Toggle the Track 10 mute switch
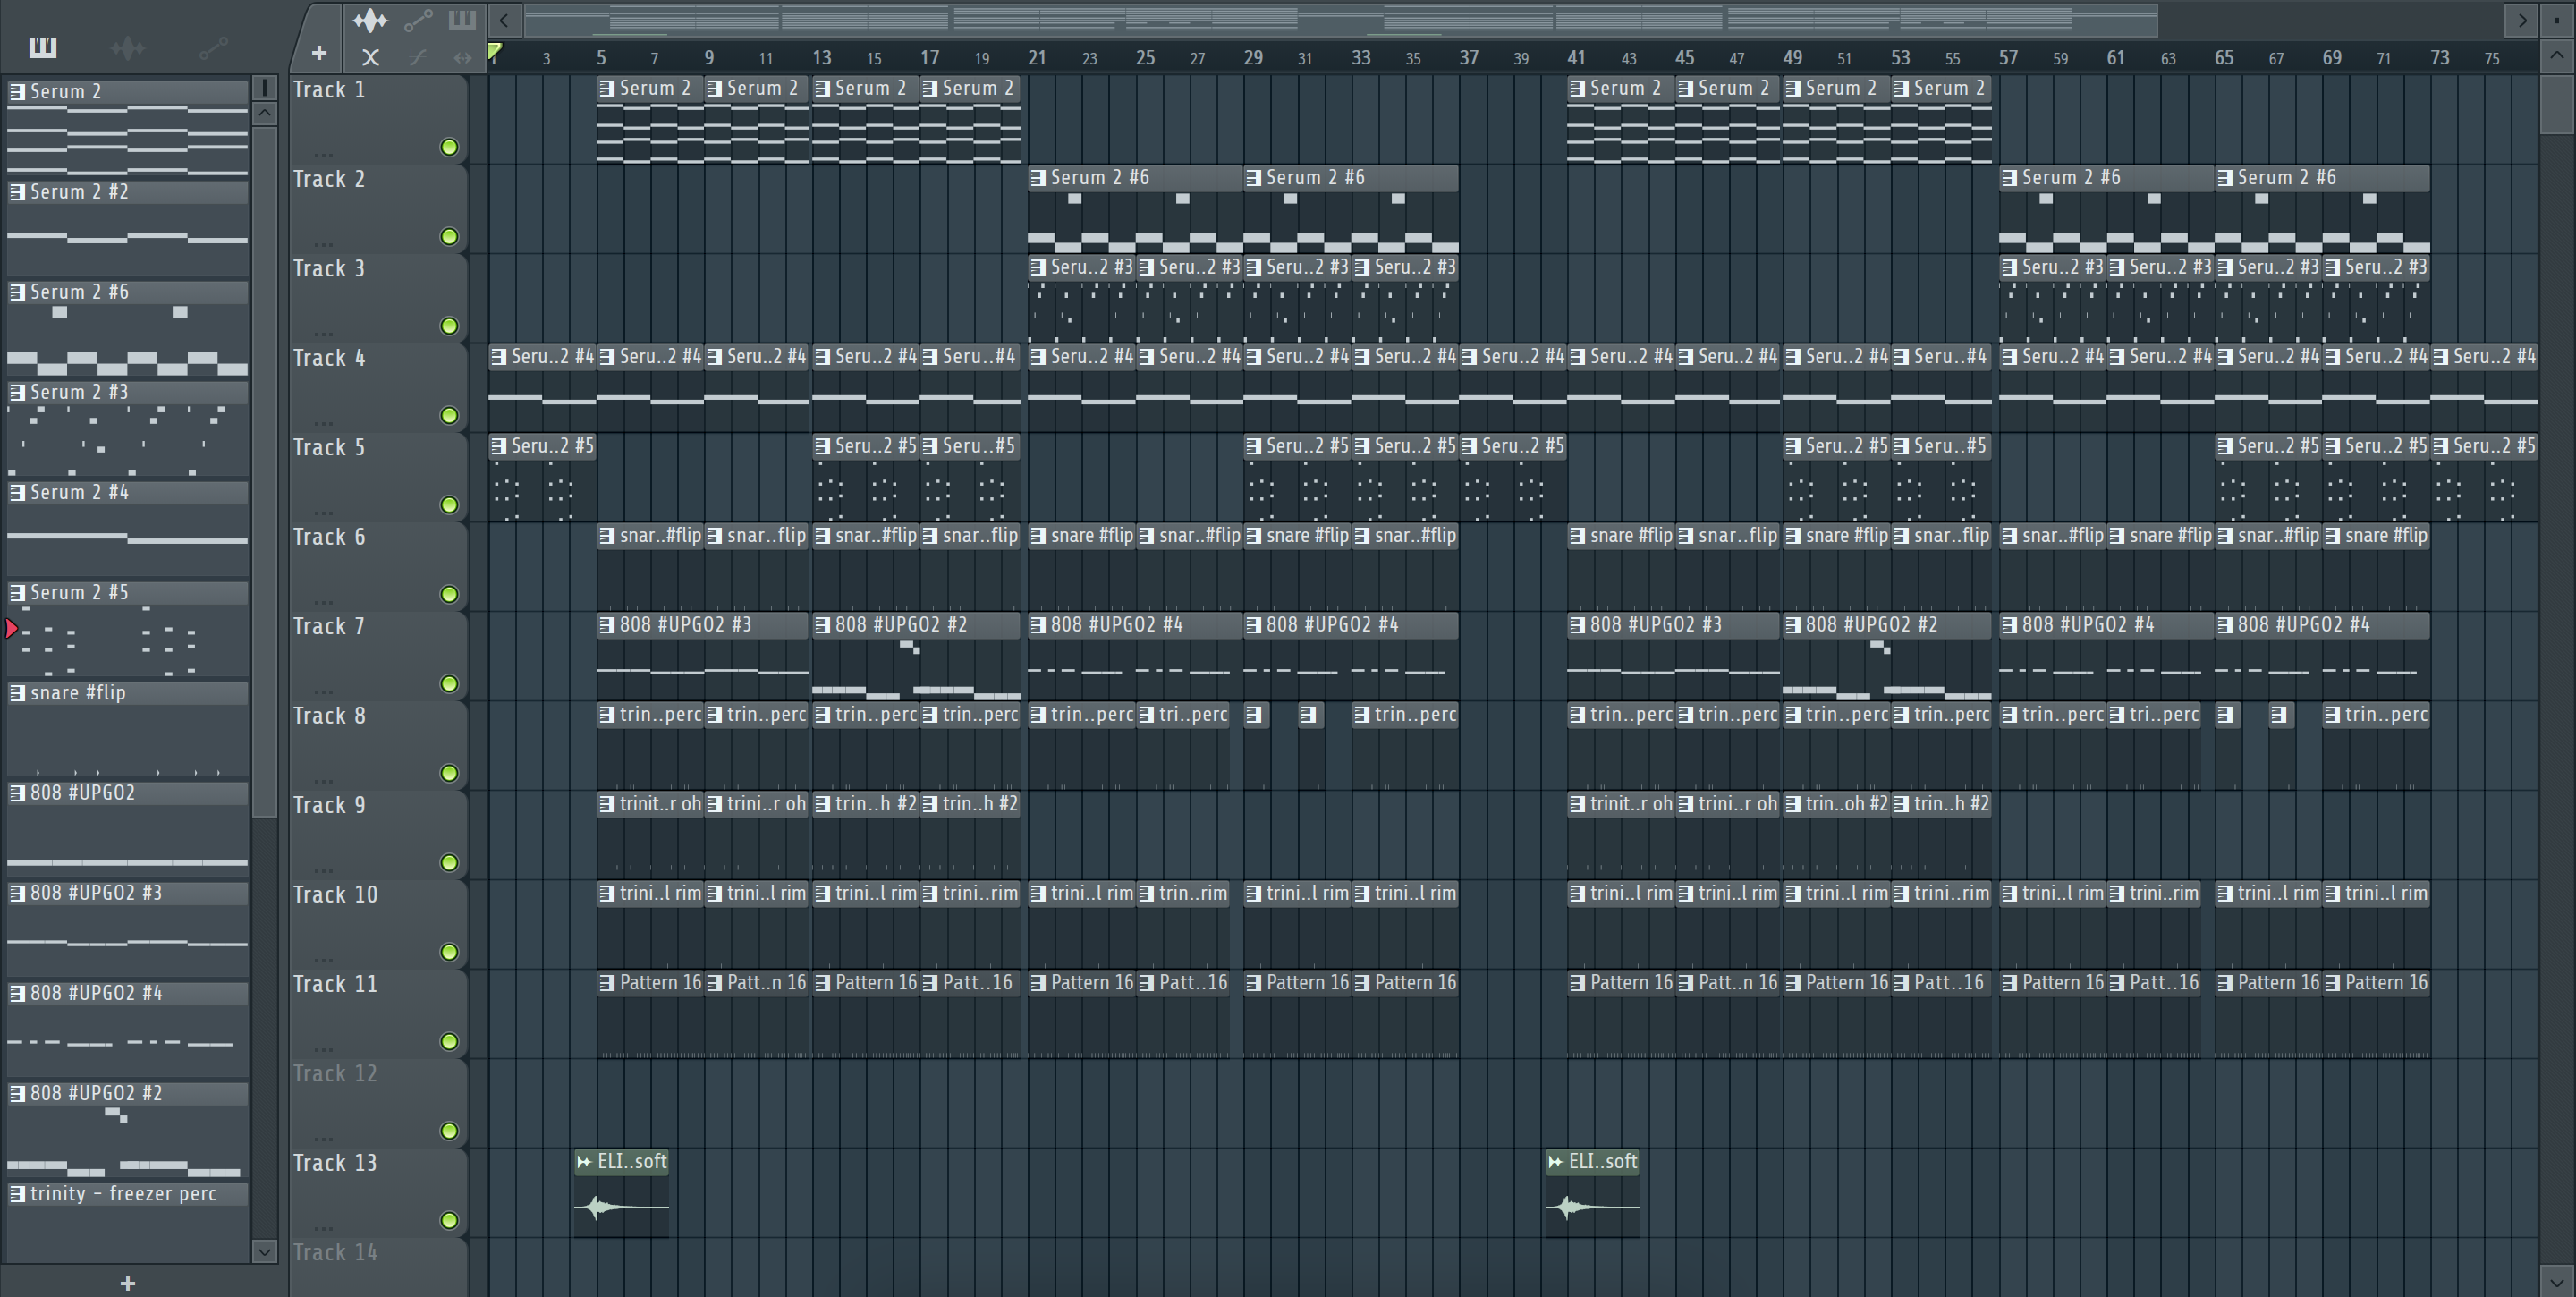Screen dimensions: 2576x1297 pos(450,952)
